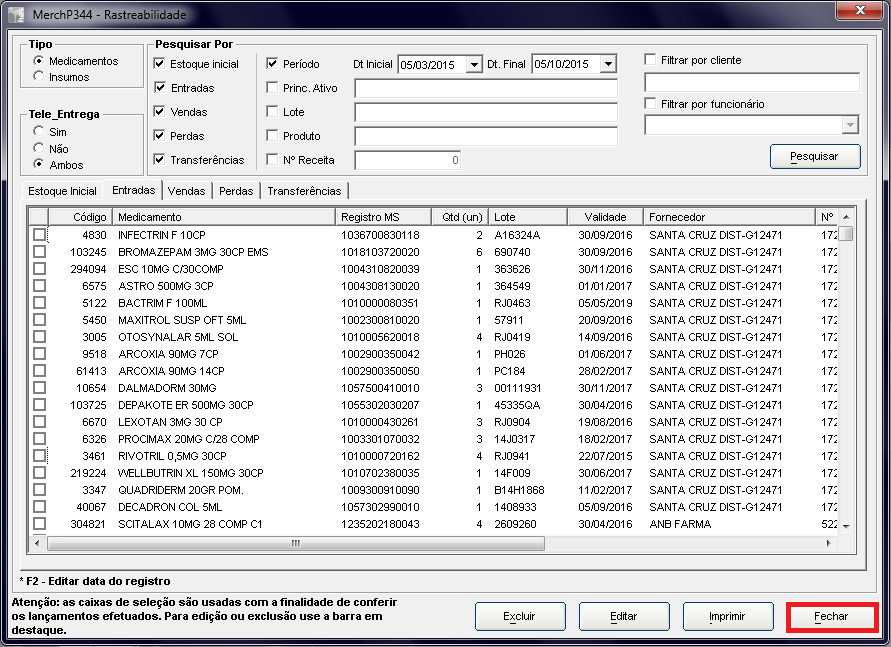Sort by the Validade column header
This screenshot has height=647, width=891.
(605, 217)
